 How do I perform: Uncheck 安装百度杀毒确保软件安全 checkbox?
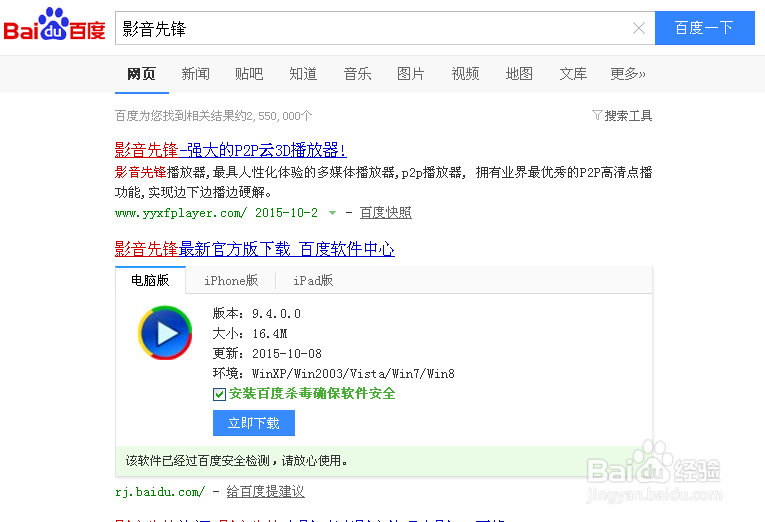(219, 394)
